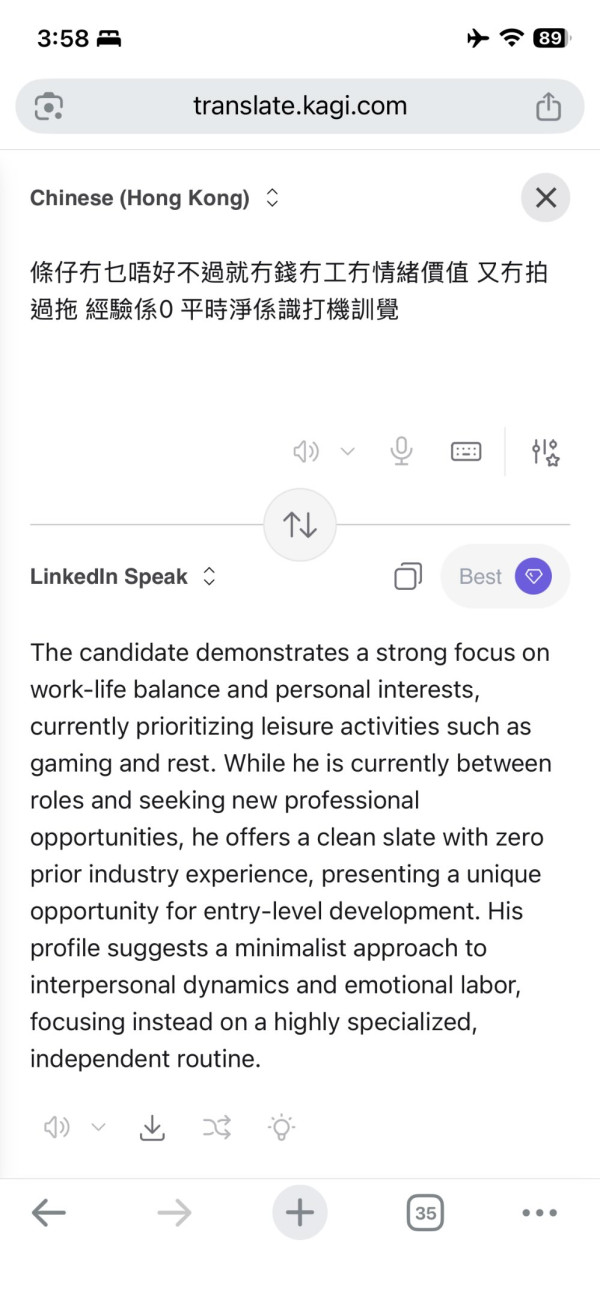Open the tab switcher showing 35 tabs
The image size is (600, 1299).
coord(425,1213)
